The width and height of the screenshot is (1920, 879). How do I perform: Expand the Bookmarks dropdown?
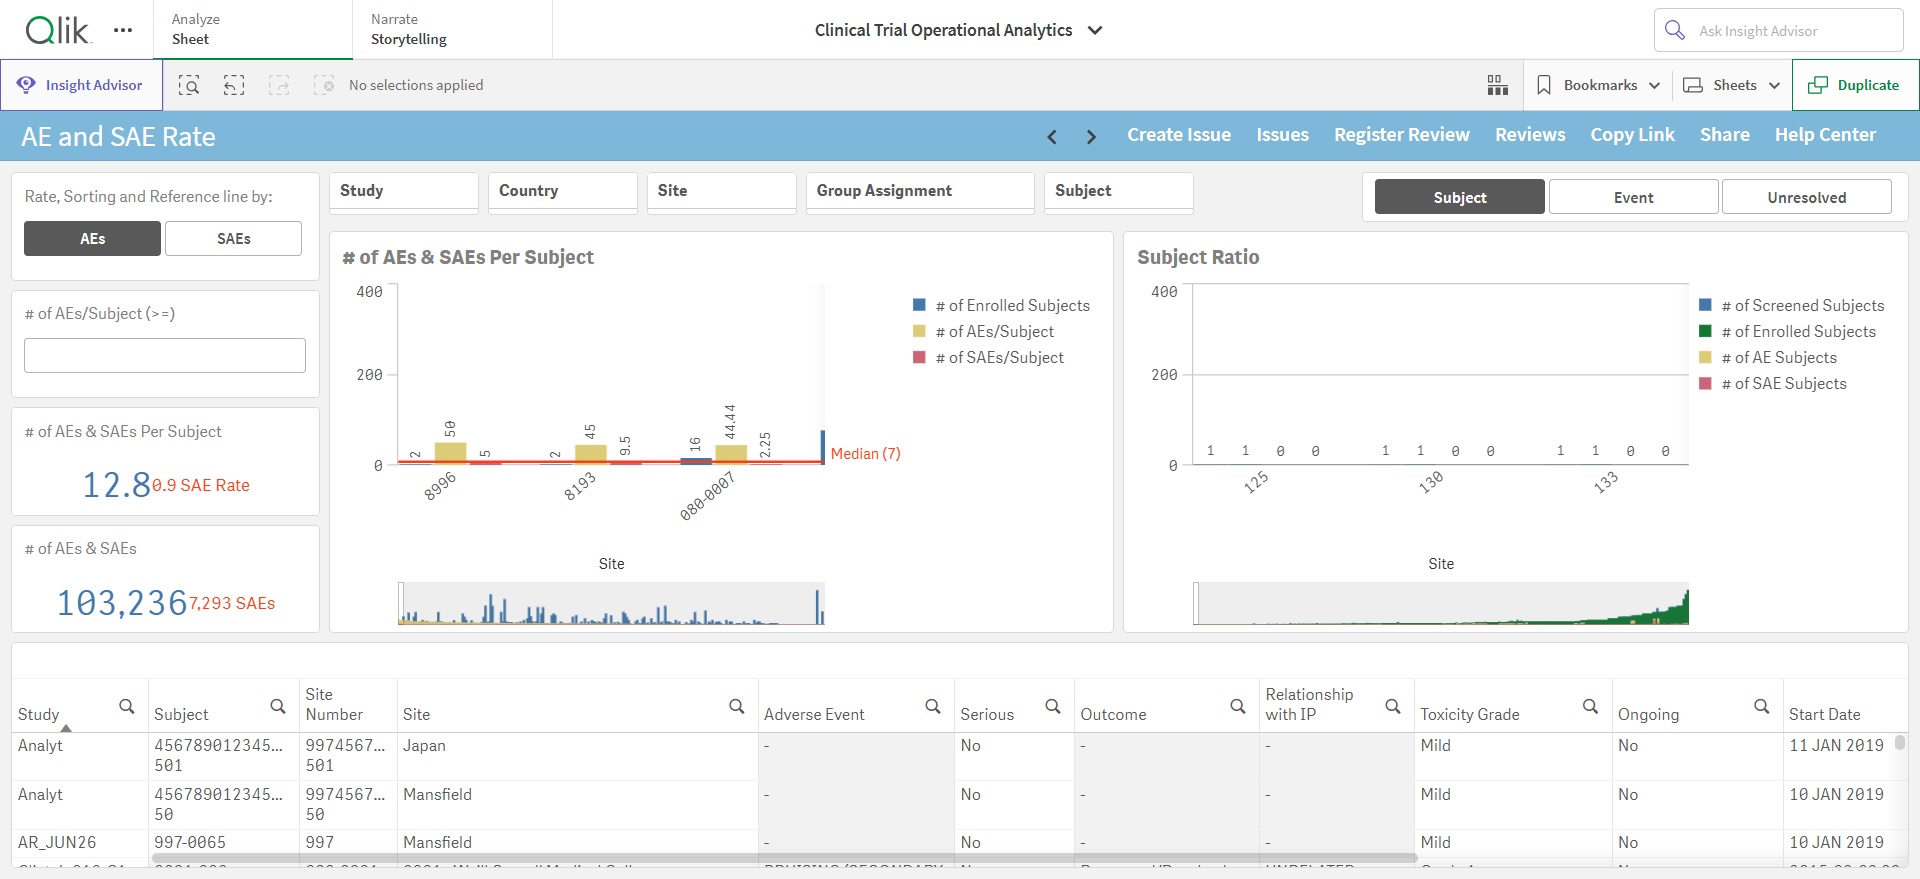[1598, 85]
